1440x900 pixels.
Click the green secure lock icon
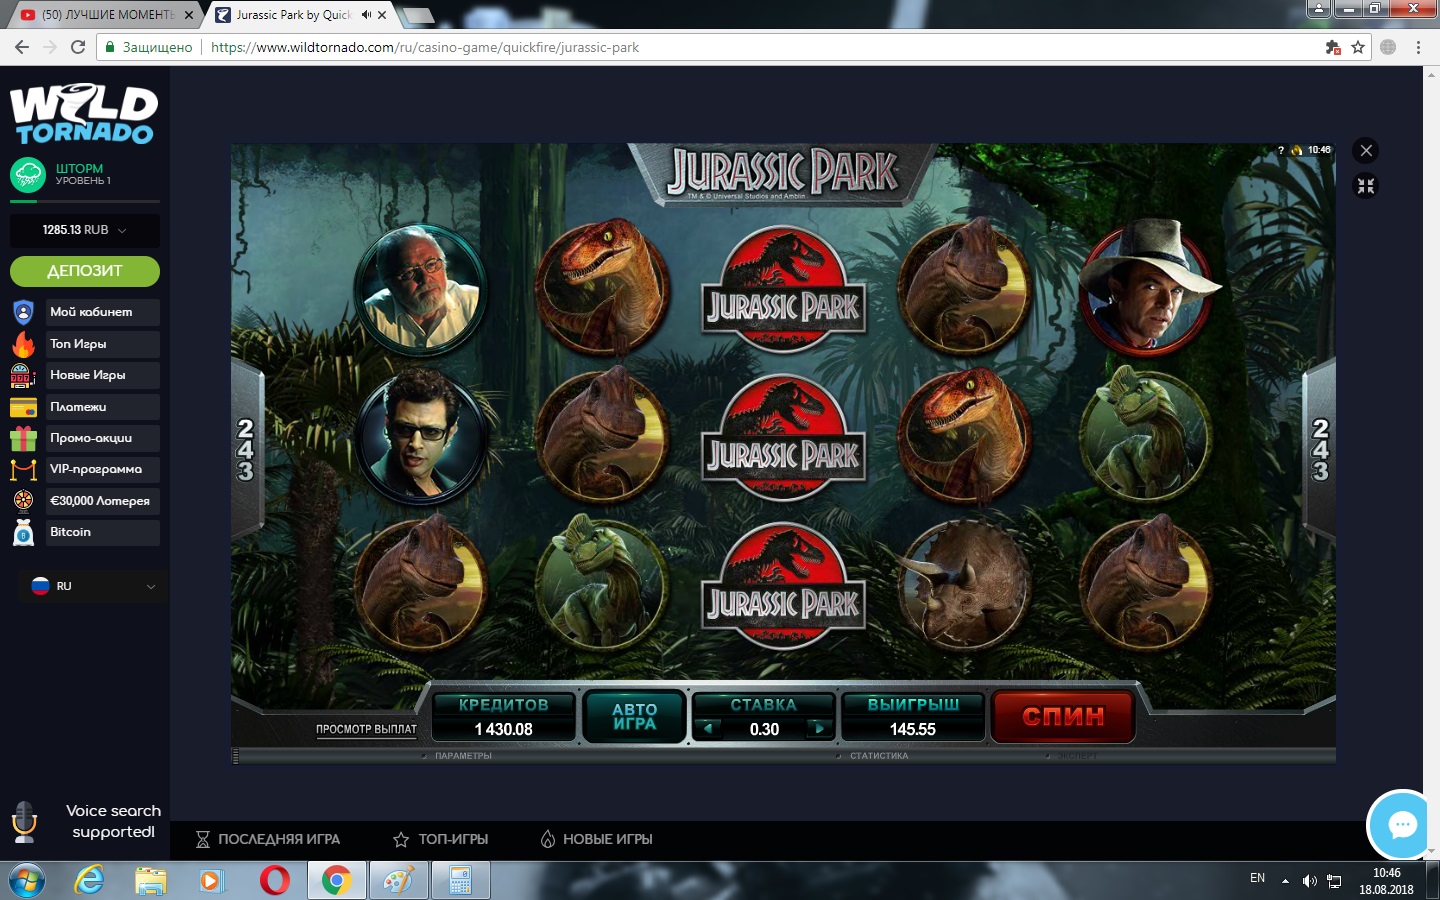click(110, 47)
